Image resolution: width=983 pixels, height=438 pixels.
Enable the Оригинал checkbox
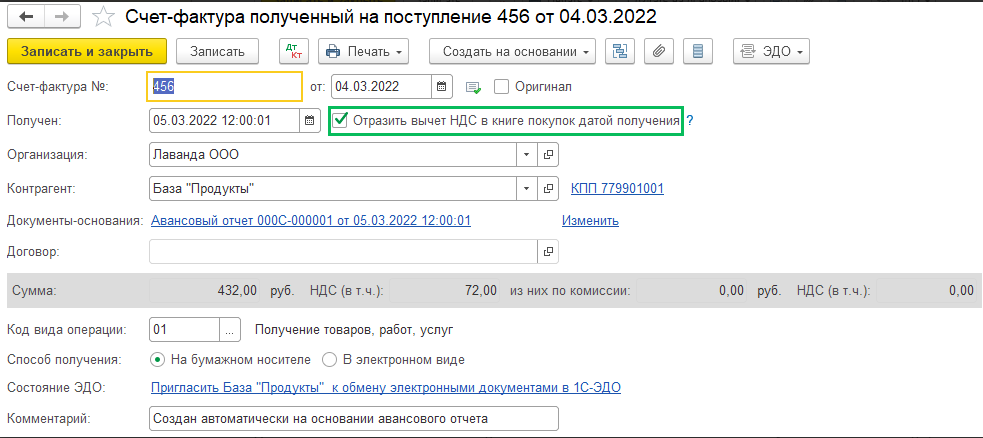tap(502, 87)
